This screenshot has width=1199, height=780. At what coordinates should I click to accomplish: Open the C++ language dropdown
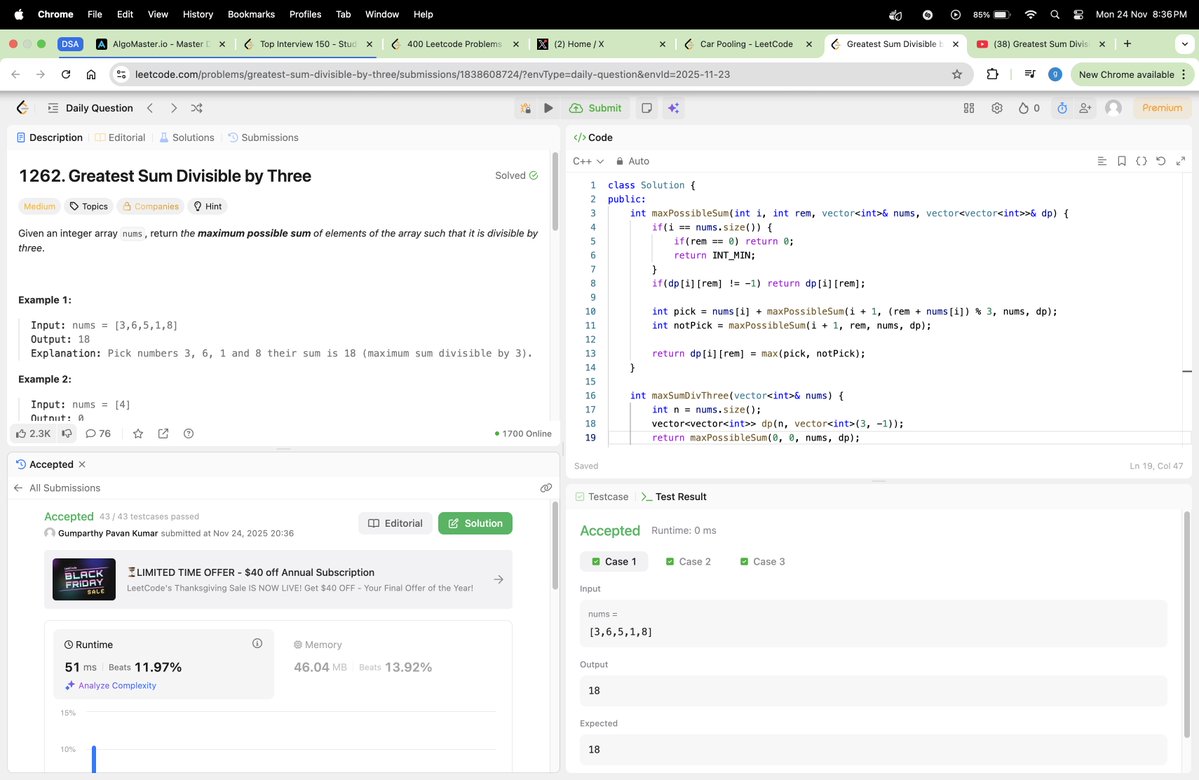(588, 160)
